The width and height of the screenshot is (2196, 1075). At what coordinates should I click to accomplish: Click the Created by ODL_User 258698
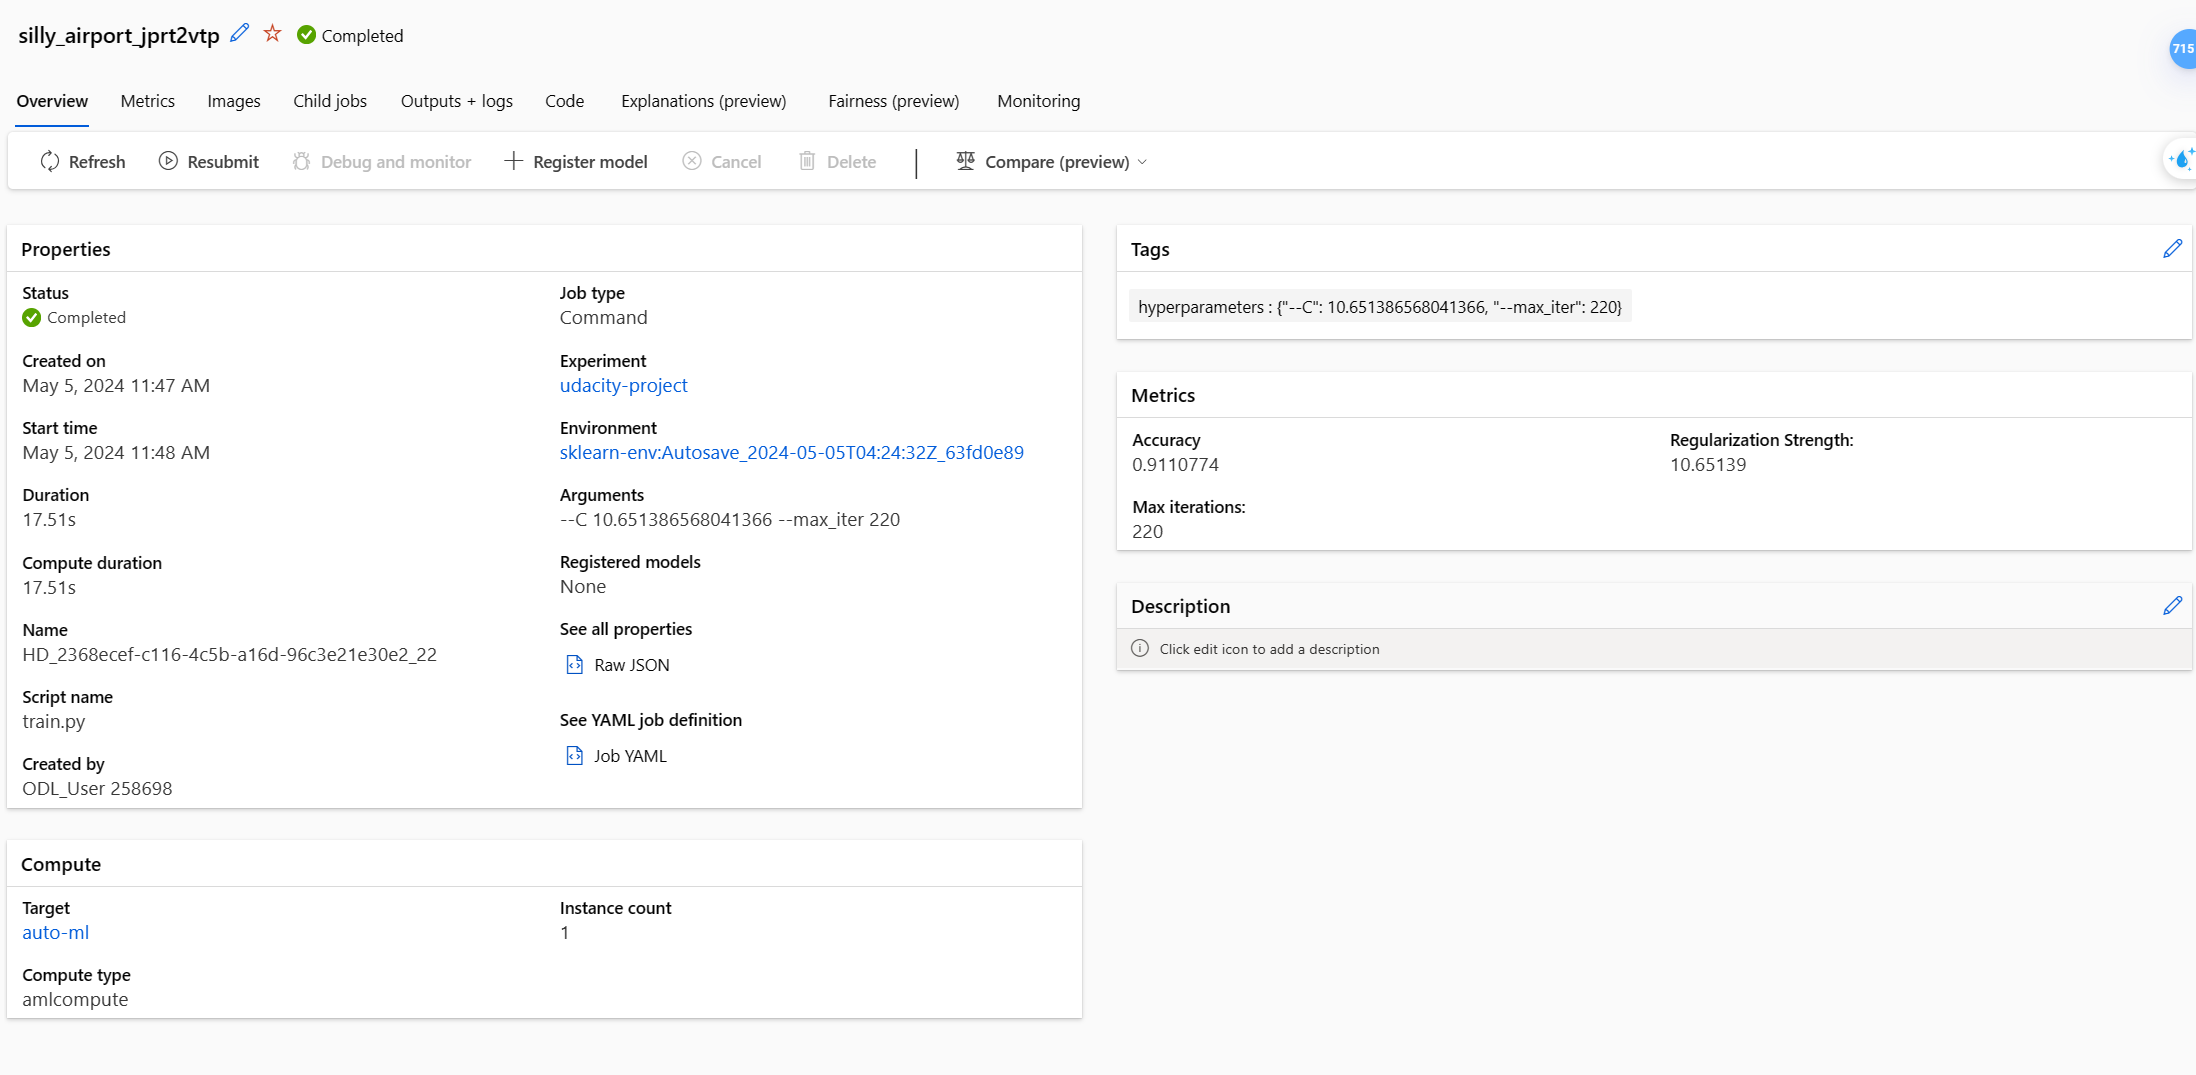click(97, 788)
